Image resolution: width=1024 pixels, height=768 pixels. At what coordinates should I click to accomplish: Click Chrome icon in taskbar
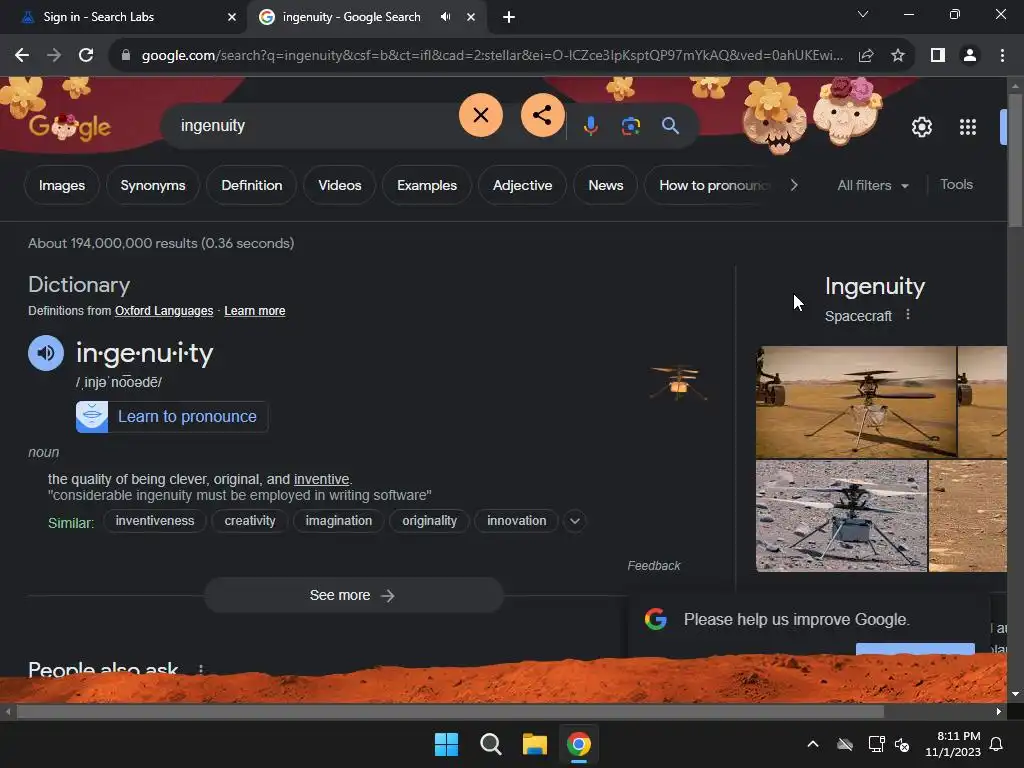tap(579, 744)
